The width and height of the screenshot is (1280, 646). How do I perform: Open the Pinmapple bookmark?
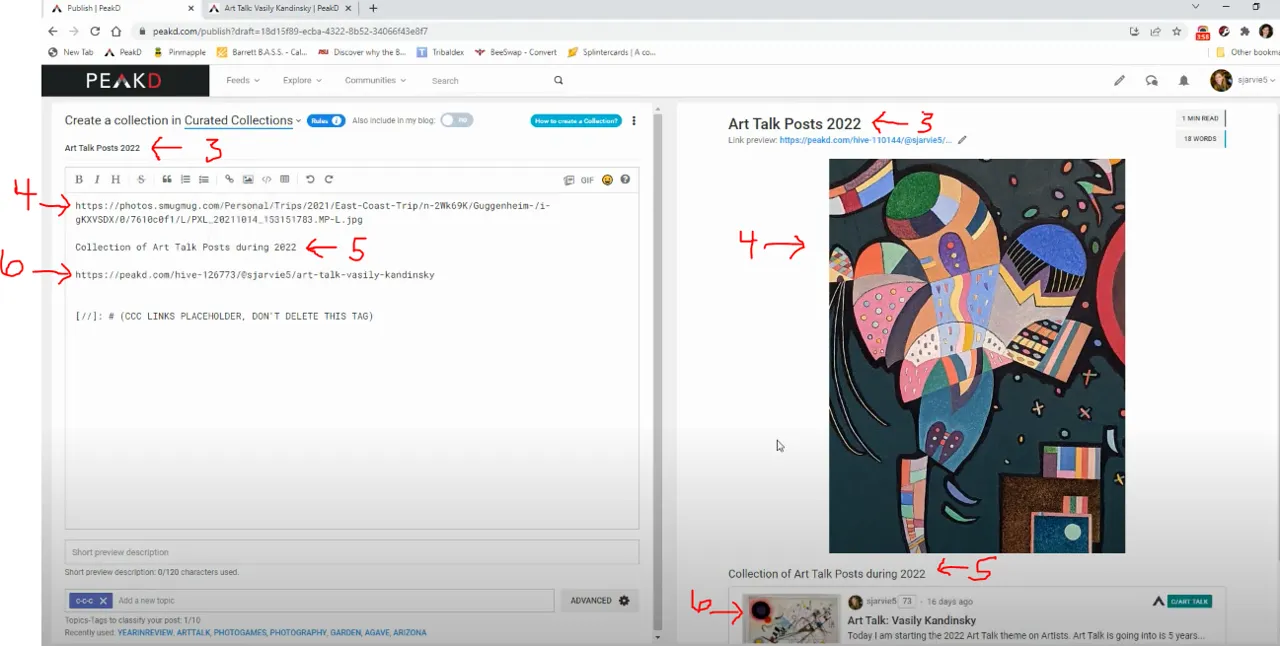179,52
